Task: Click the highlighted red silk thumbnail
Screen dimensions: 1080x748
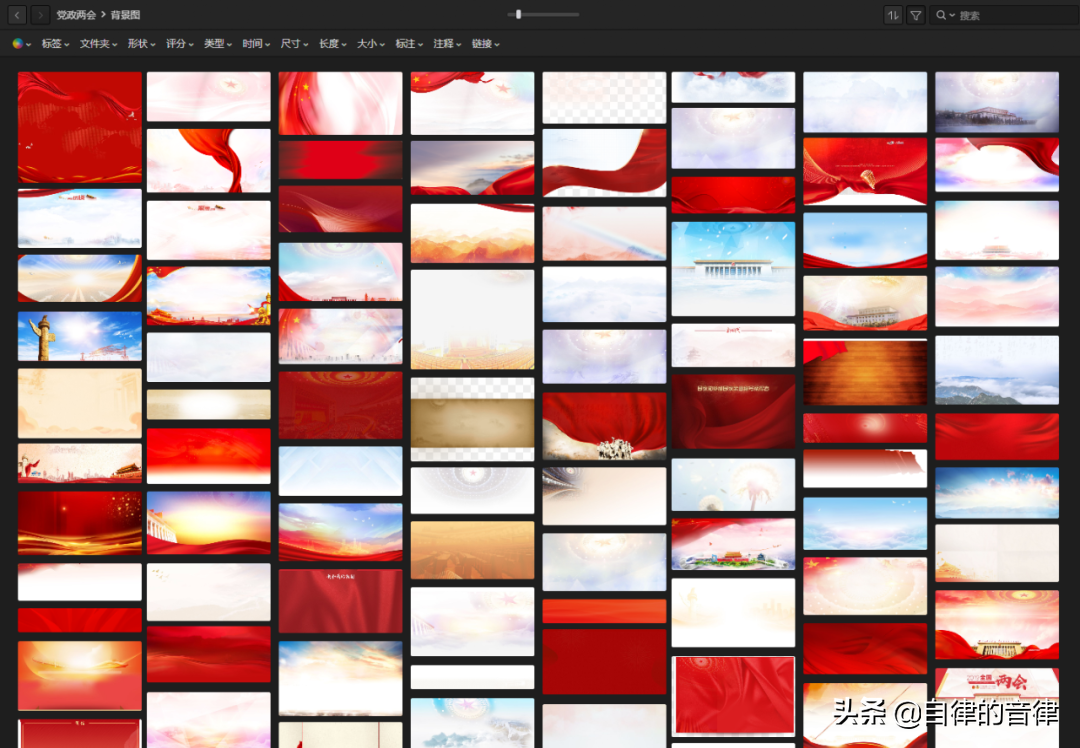Action: (x=733, y=696)
